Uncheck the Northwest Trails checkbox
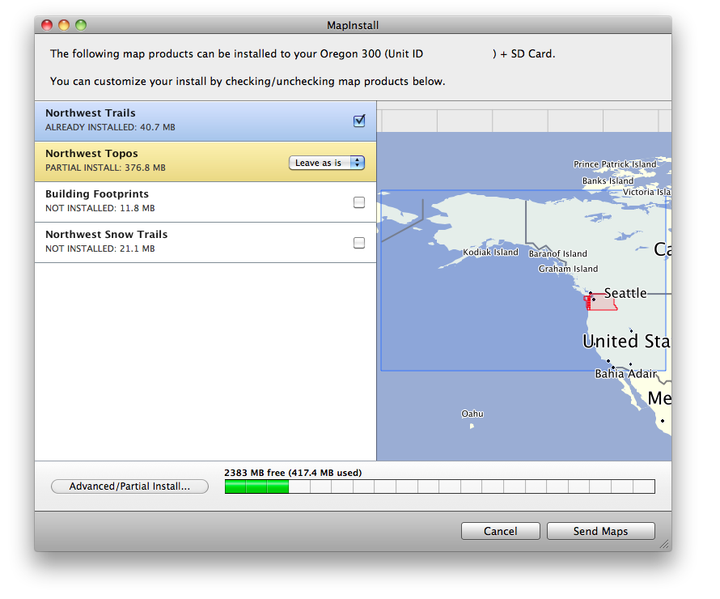 pos(359,121)
